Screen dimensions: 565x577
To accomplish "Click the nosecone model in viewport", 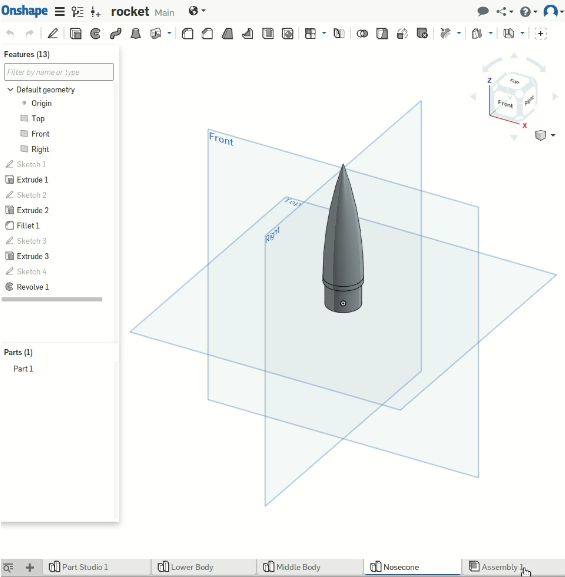I will pyautogui.click(x=343, y=239).
